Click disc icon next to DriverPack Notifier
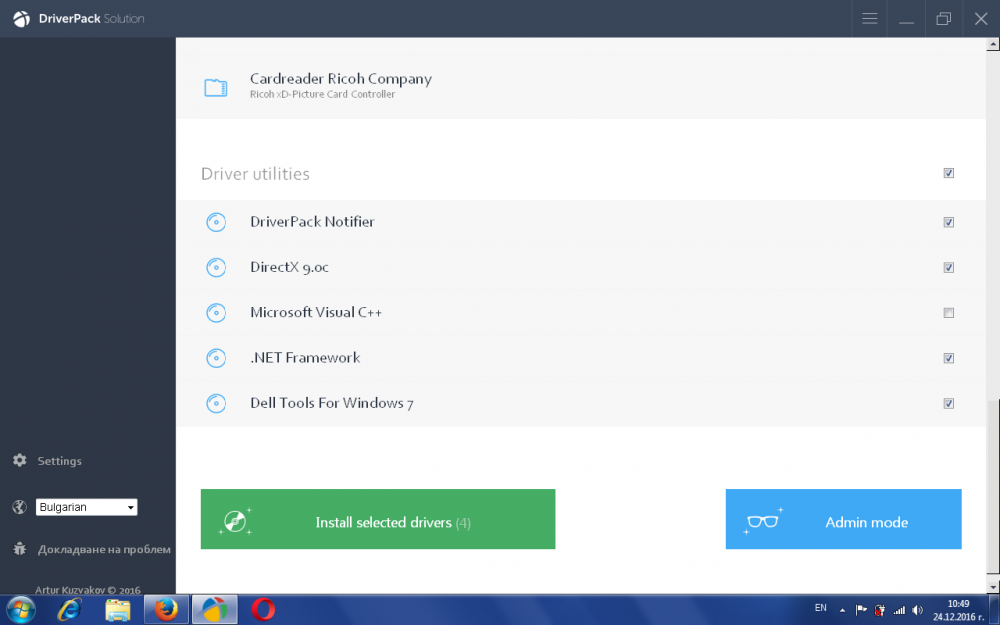Viewport: 1000px width, 625px height. pyautogui.click(x=216, y=222)
